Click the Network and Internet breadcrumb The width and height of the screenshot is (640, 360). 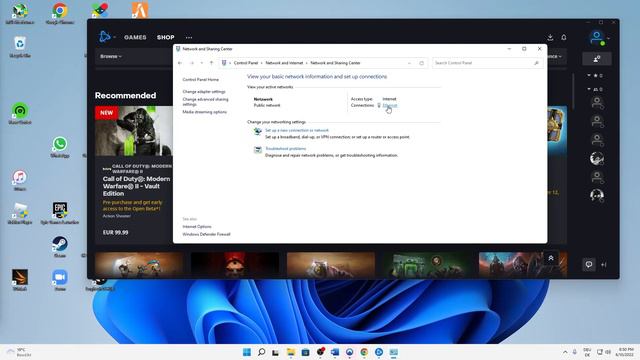pos(284,63)
